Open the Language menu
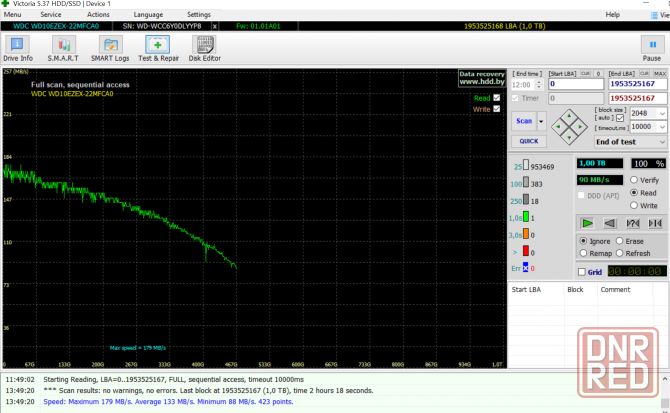Image resolution: width=670 pixels, height=413 pixels. click(148, 15)
